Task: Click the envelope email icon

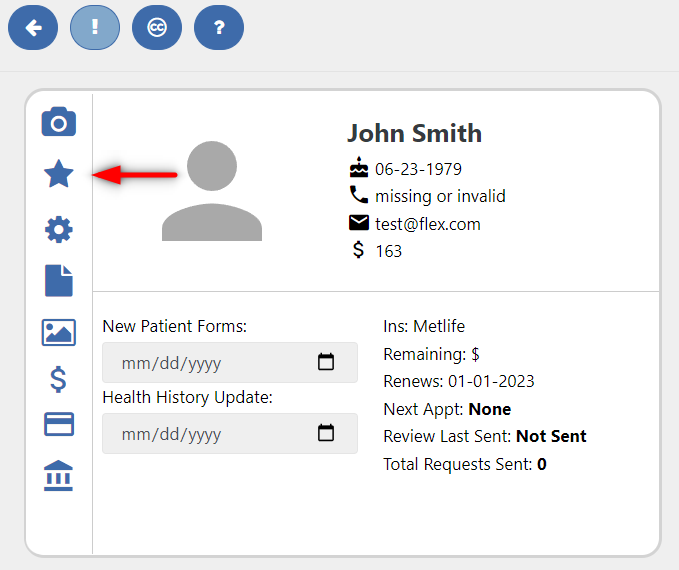Action: click(359, 223)
